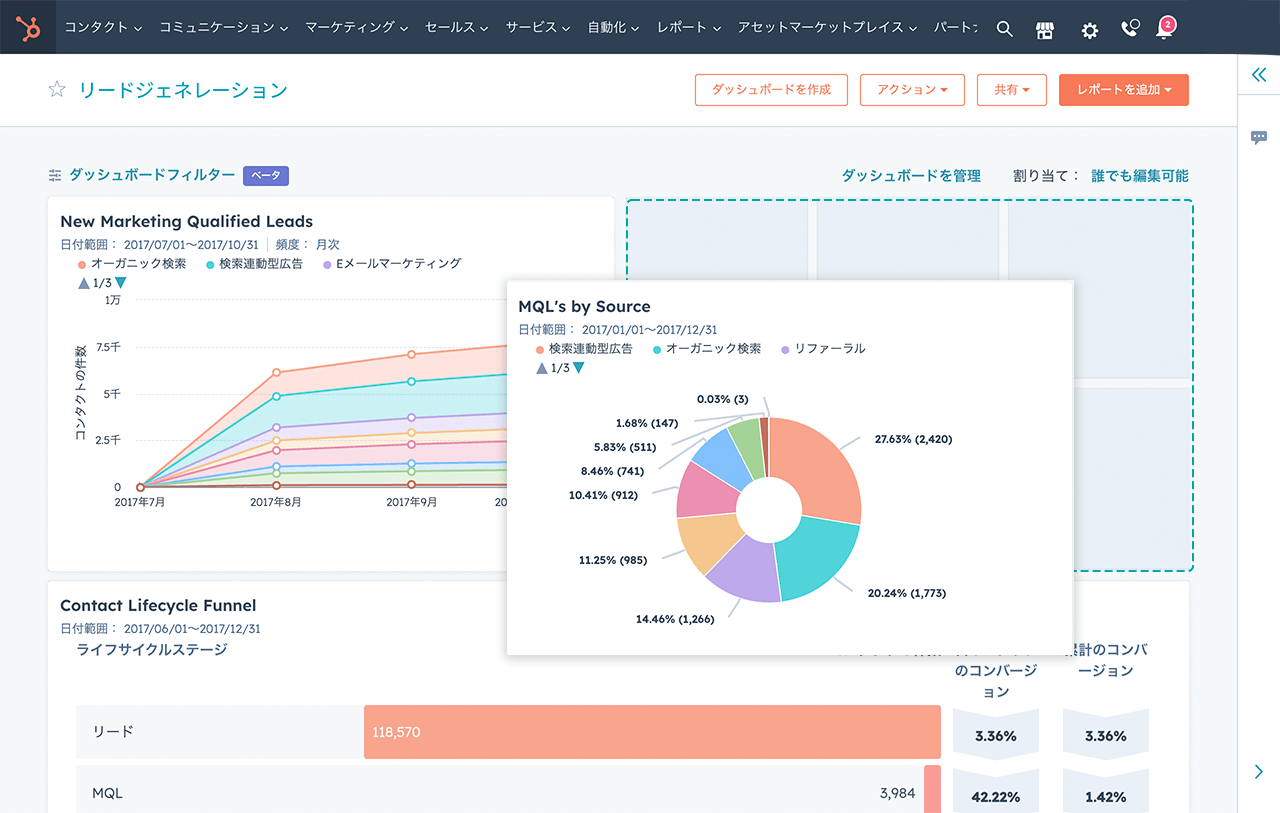Go to previous legend page in MQL's by Source
Screen dimensions: 1280x813
click(x=542, y=368)
